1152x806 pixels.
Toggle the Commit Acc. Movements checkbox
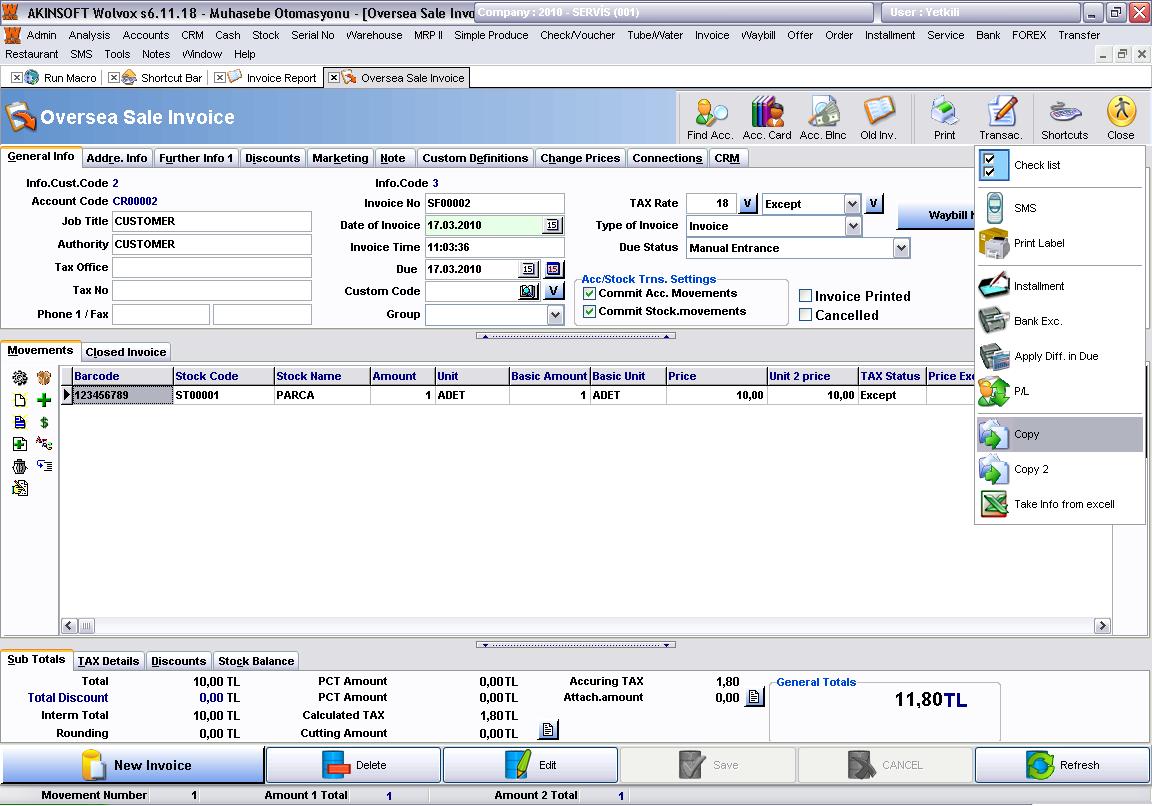point(589,294)
